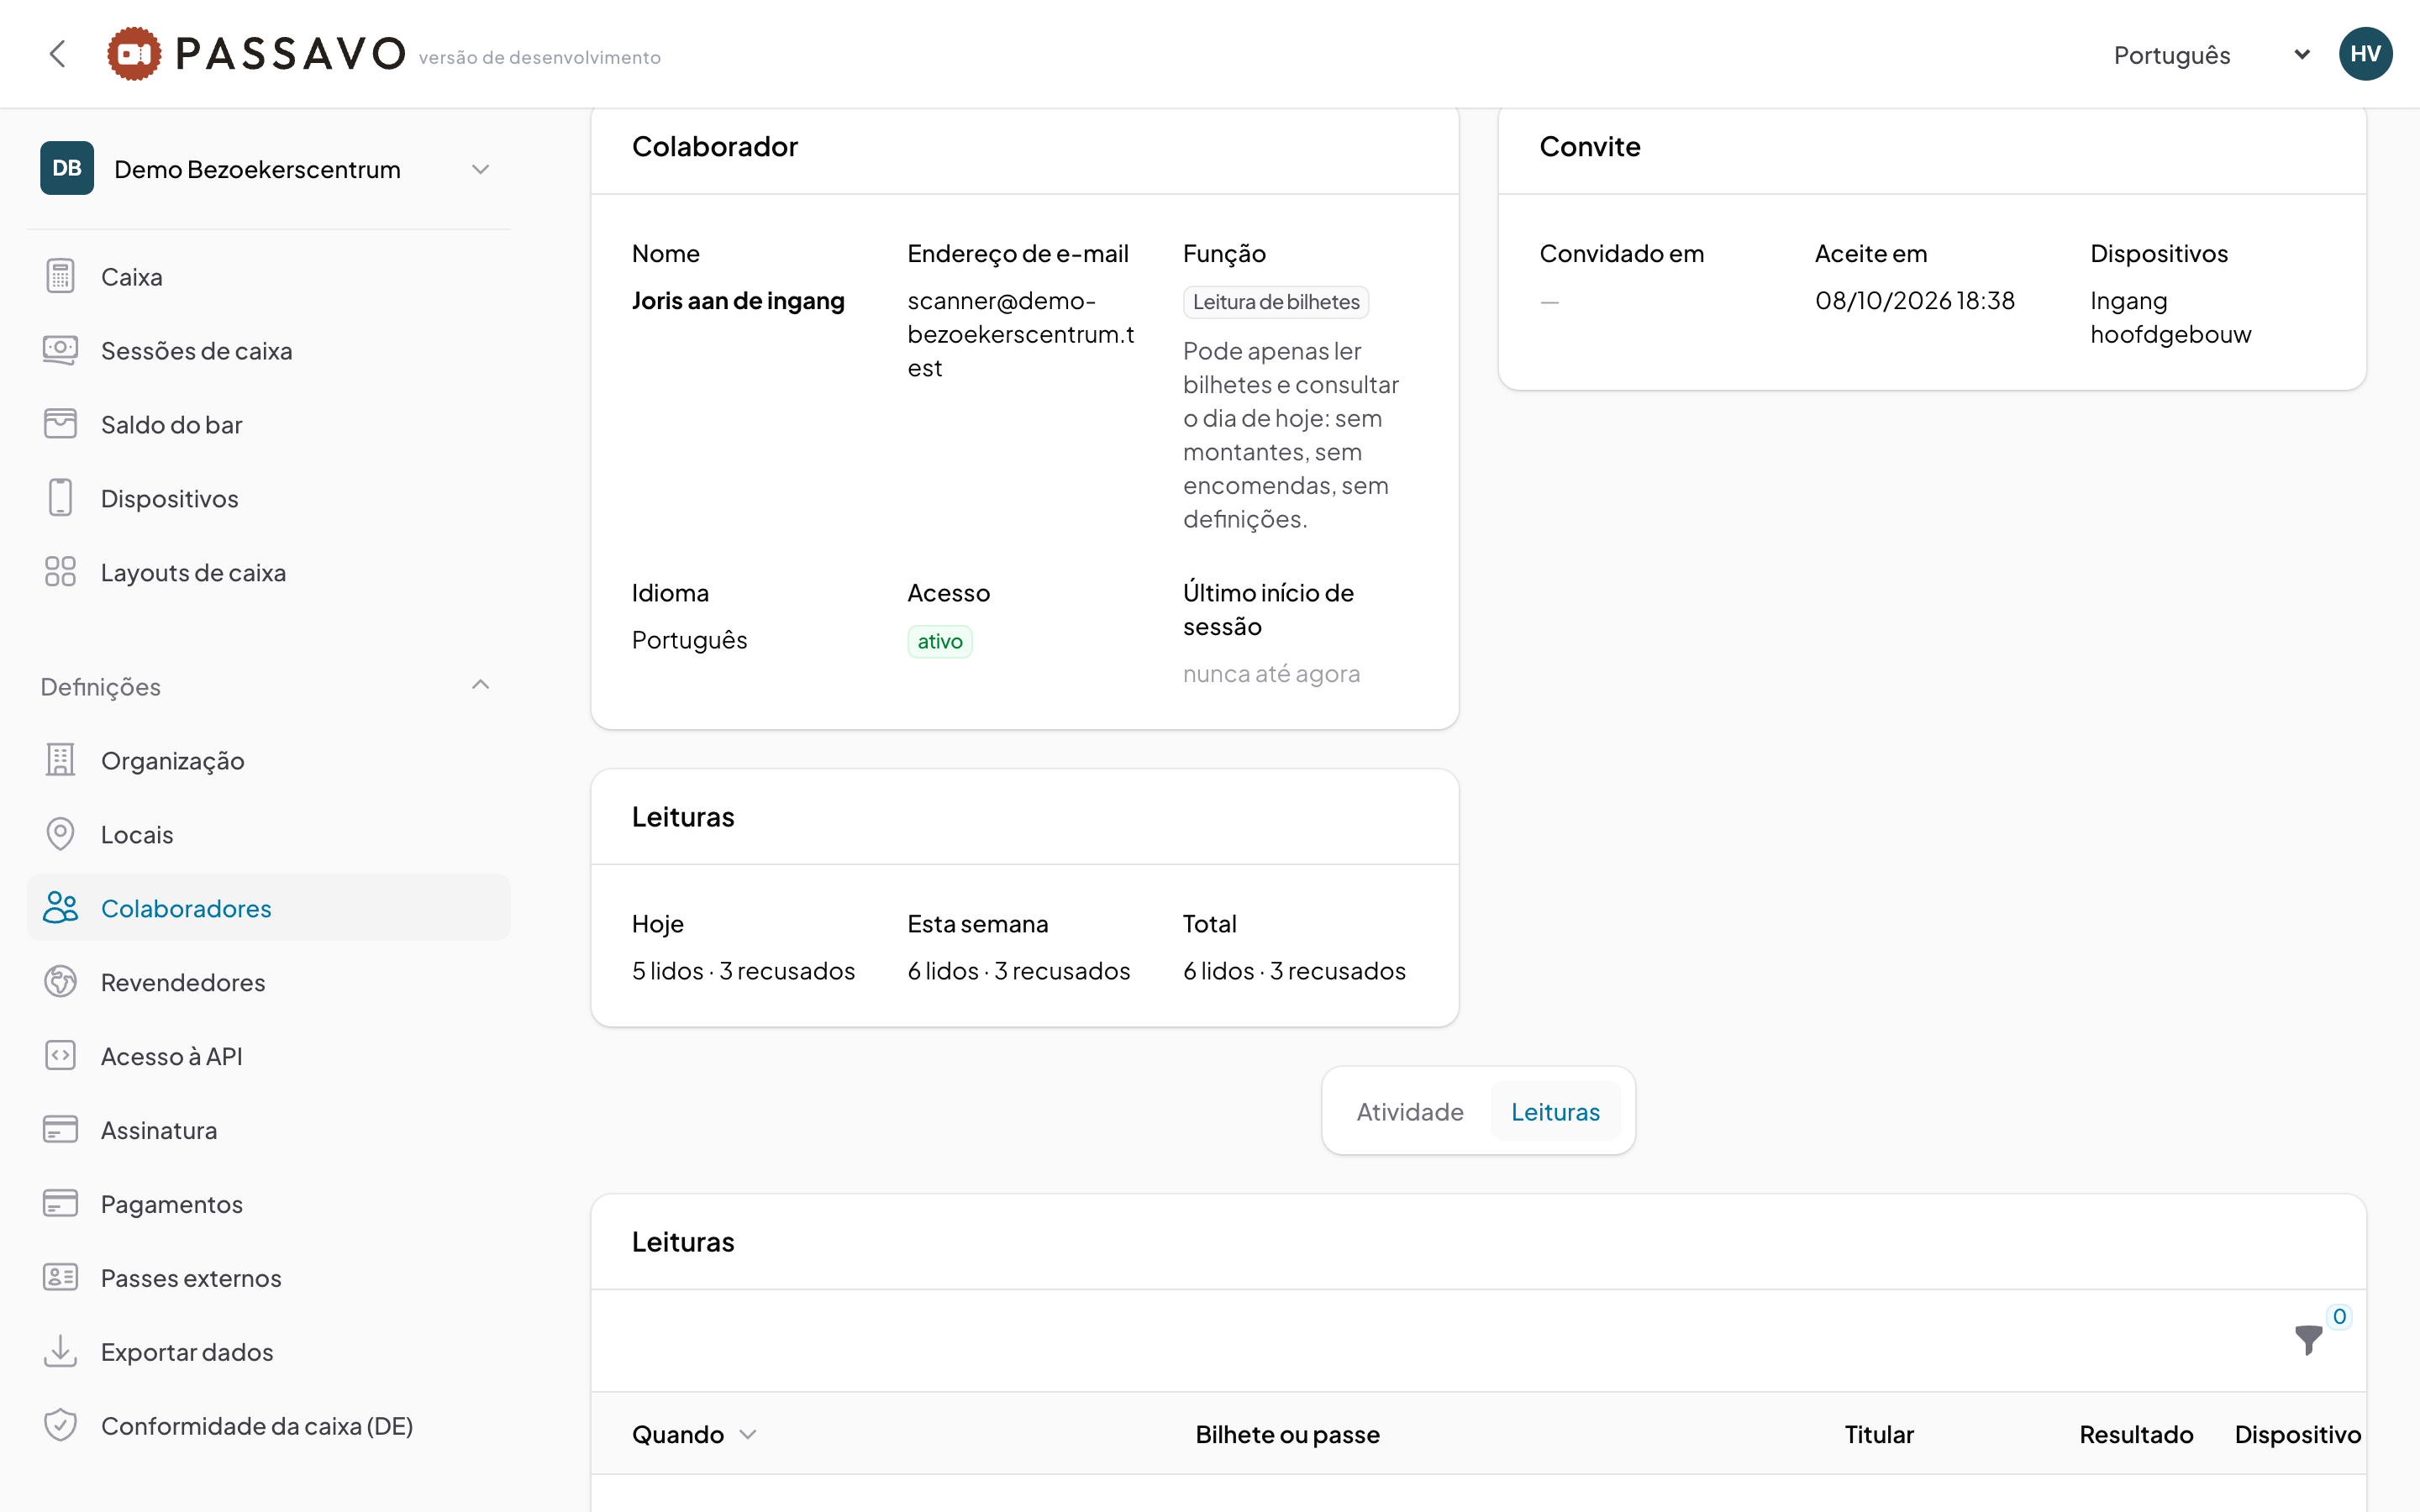Click the Pagamentos card icon
This screenshot has width=2420, height=1512.
pyautogui.click(x=60, y=1204)
